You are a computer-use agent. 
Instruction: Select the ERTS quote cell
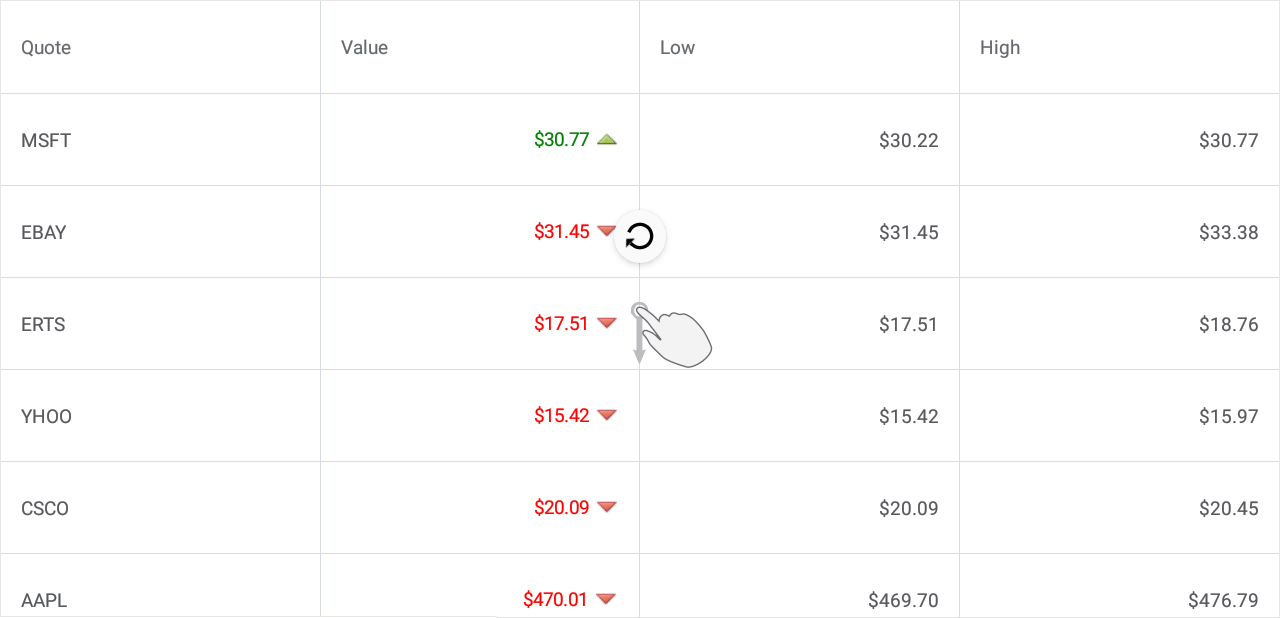pos(160,324)
